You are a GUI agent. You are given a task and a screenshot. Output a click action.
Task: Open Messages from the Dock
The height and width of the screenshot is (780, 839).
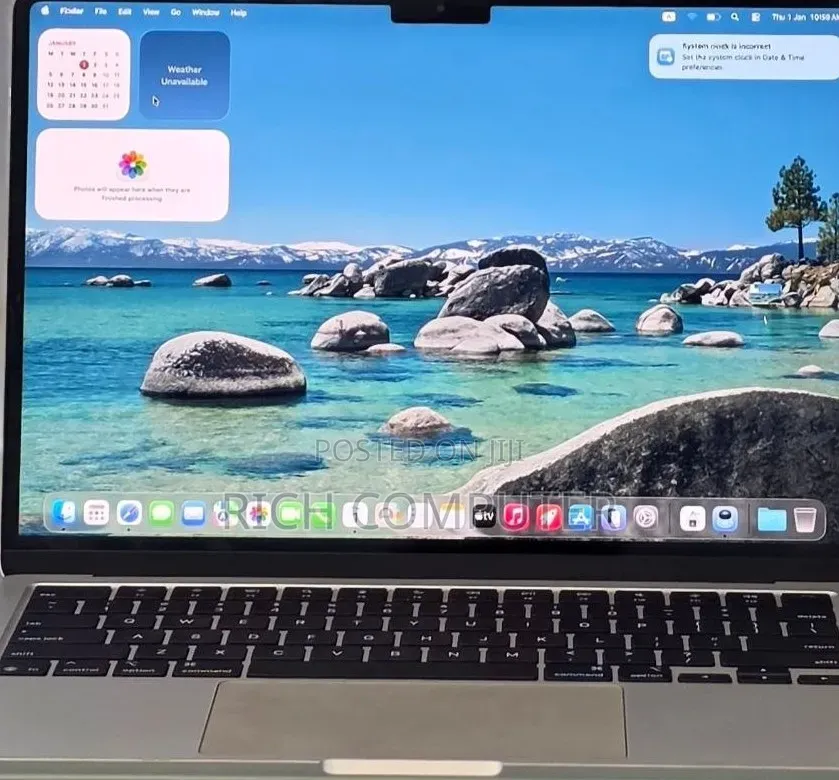coord(161,514)
